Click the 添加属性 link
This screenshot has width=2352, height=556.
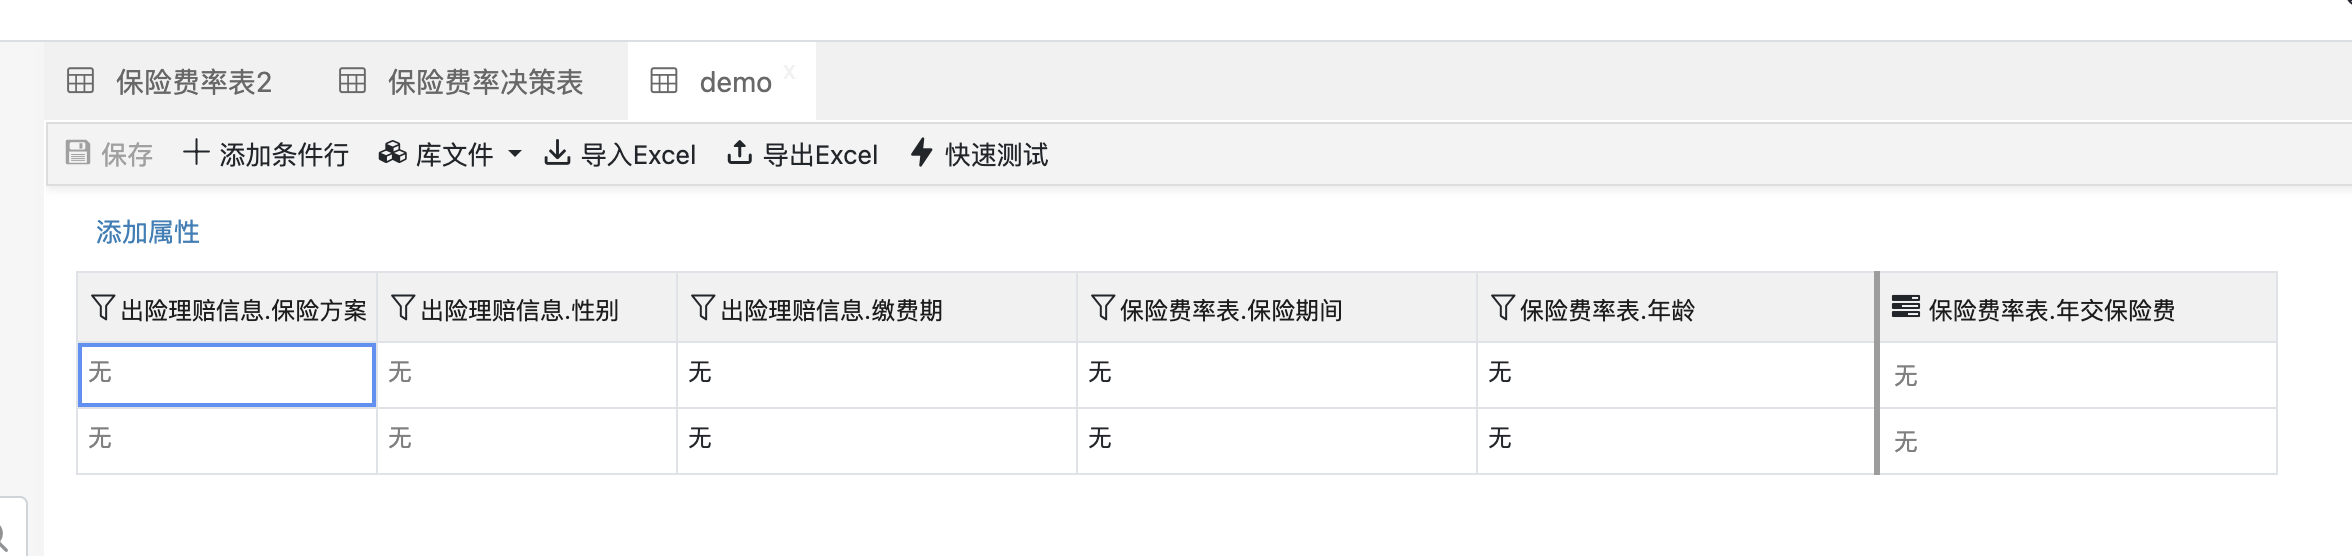pos(148,232)
